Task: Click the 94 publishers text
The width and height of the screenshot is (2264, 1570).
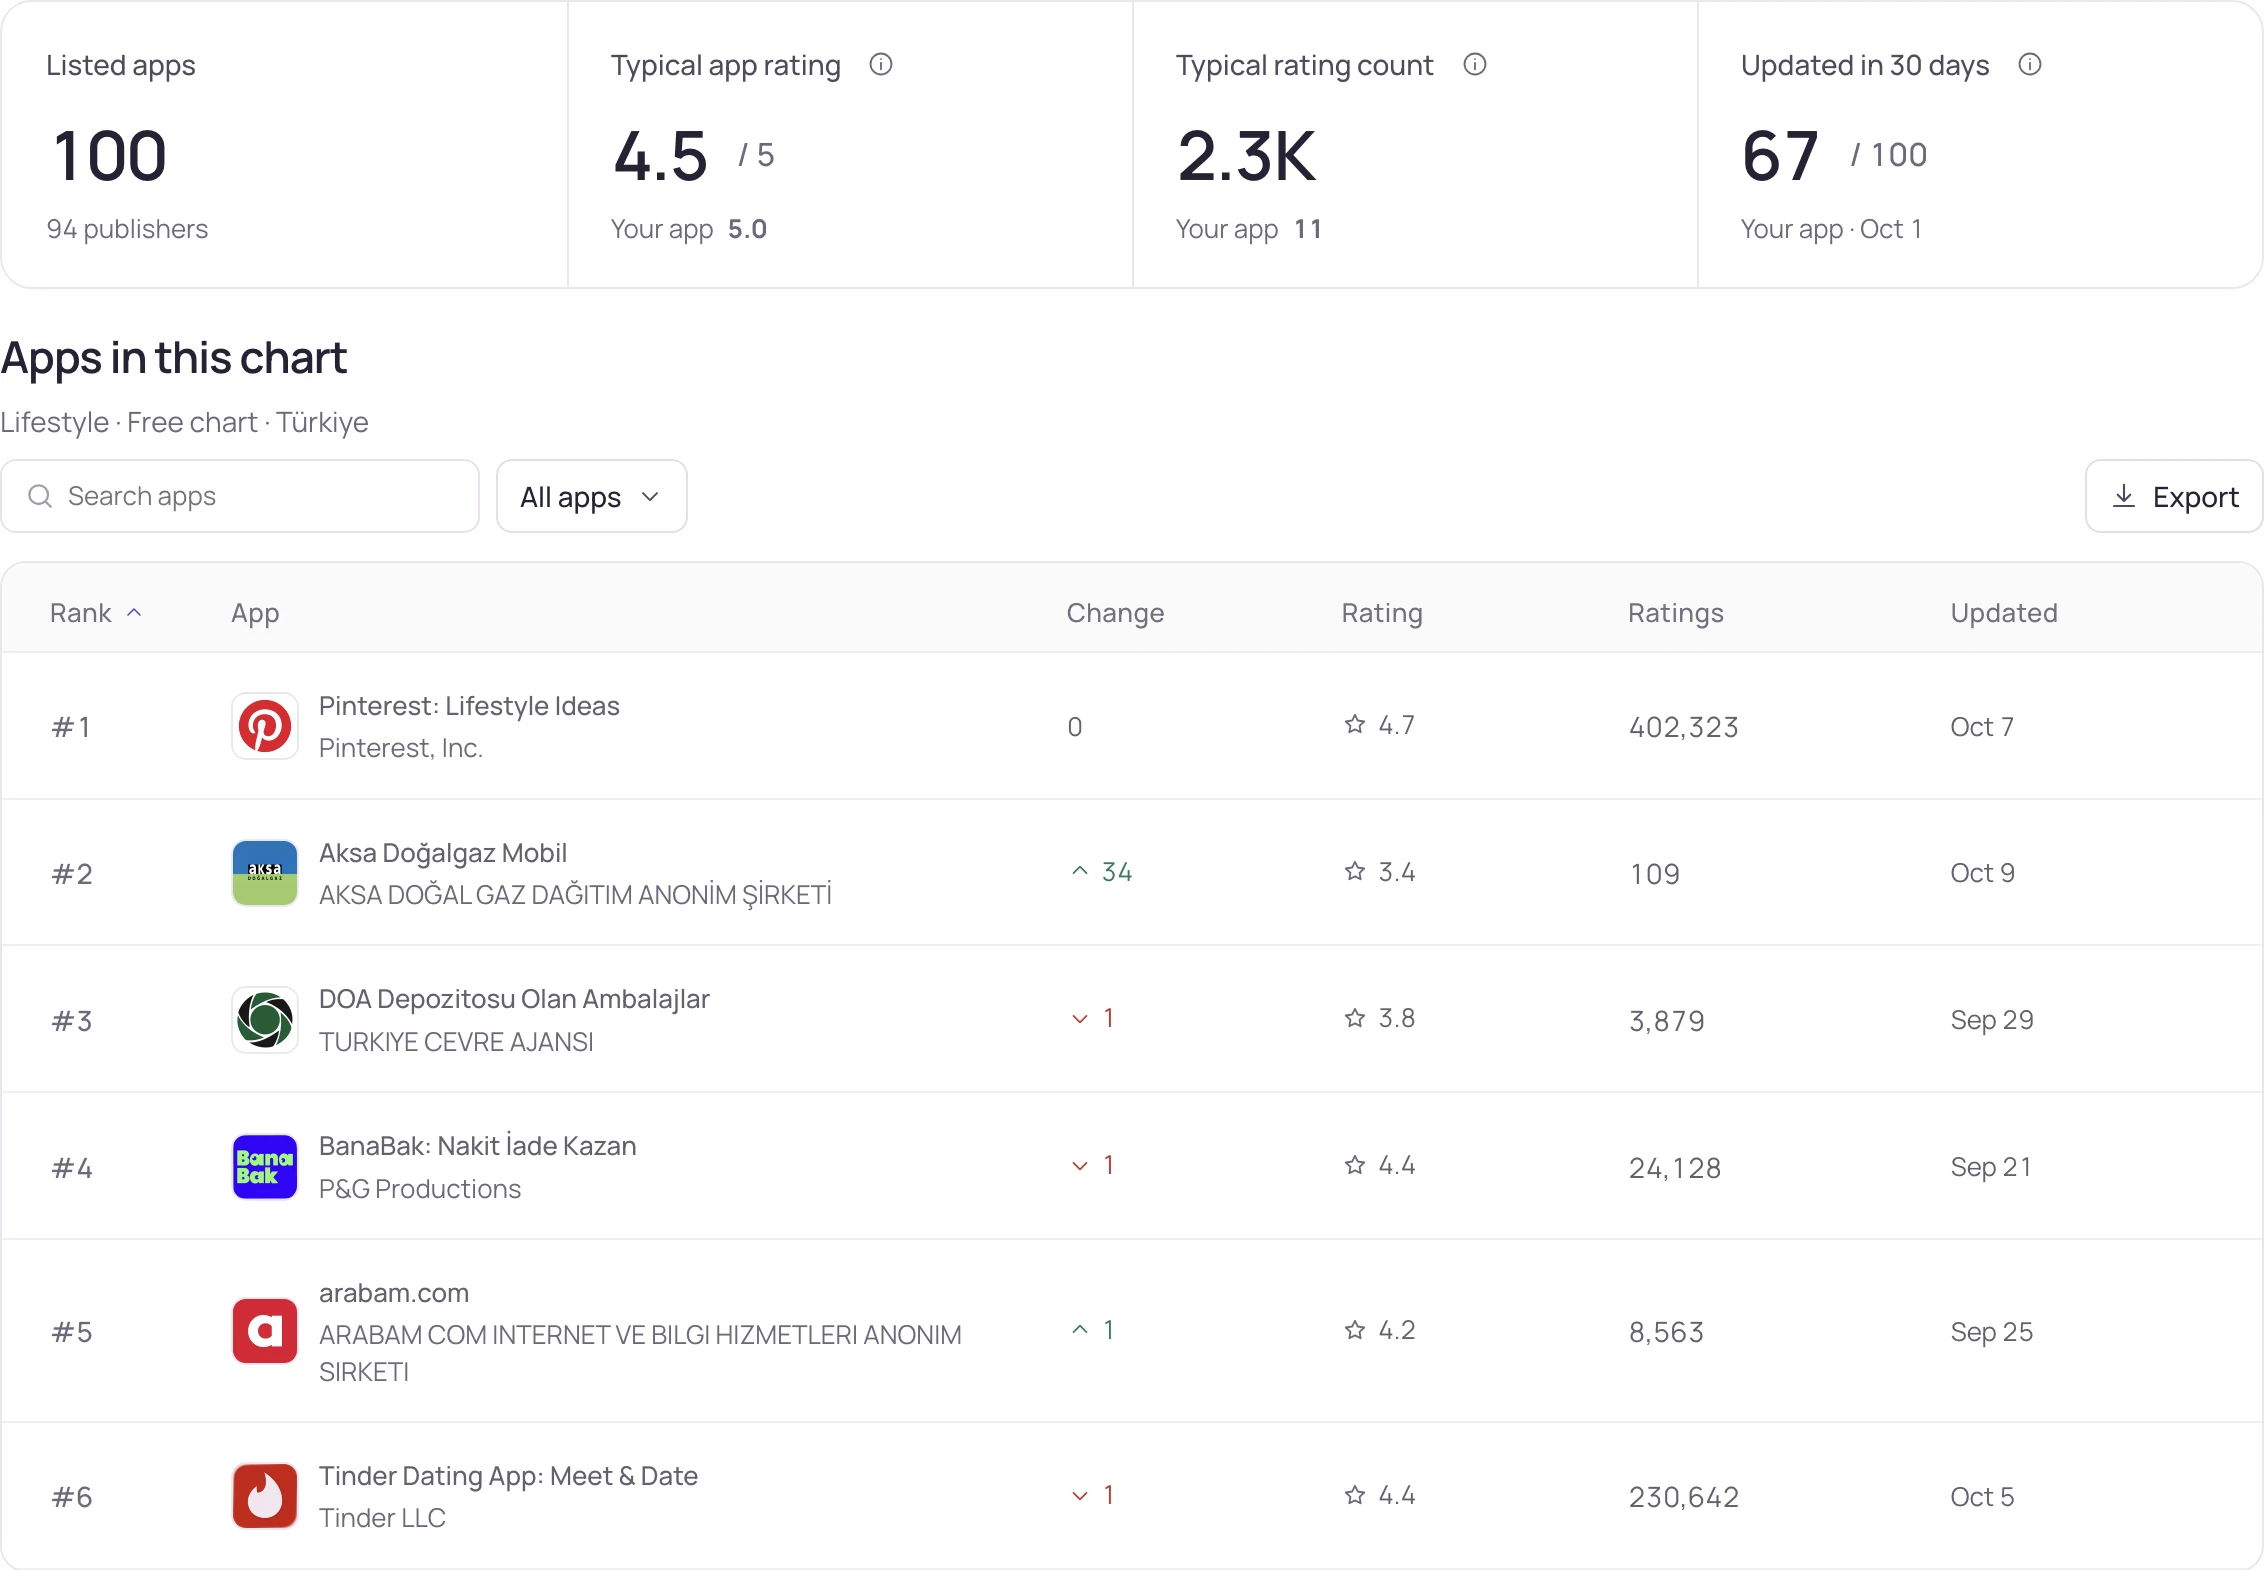Action: [127, 229]
